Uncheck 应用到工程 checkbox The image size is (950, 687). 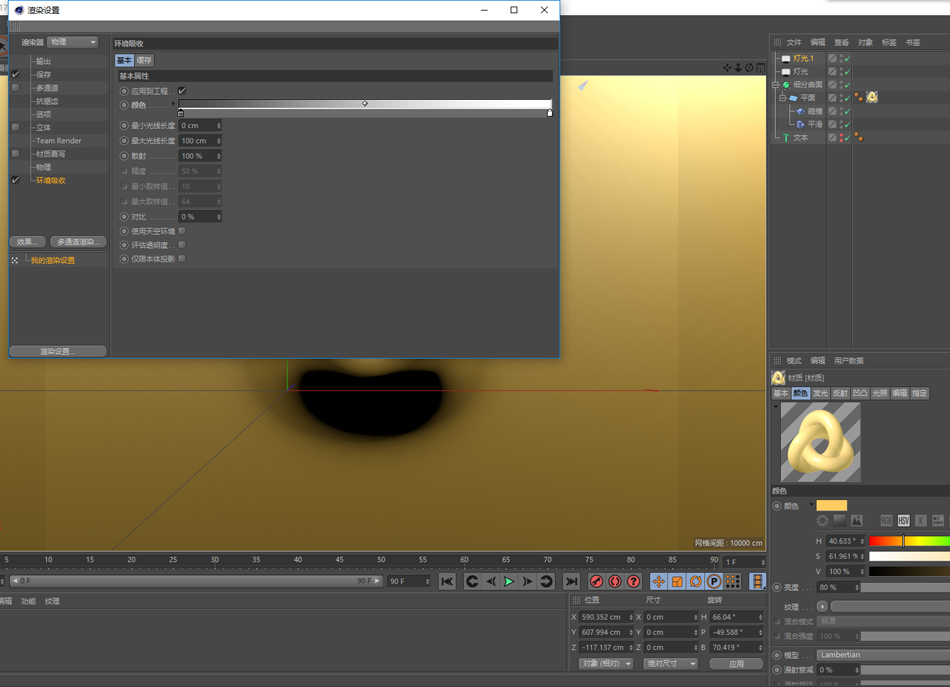pos(182,91)
